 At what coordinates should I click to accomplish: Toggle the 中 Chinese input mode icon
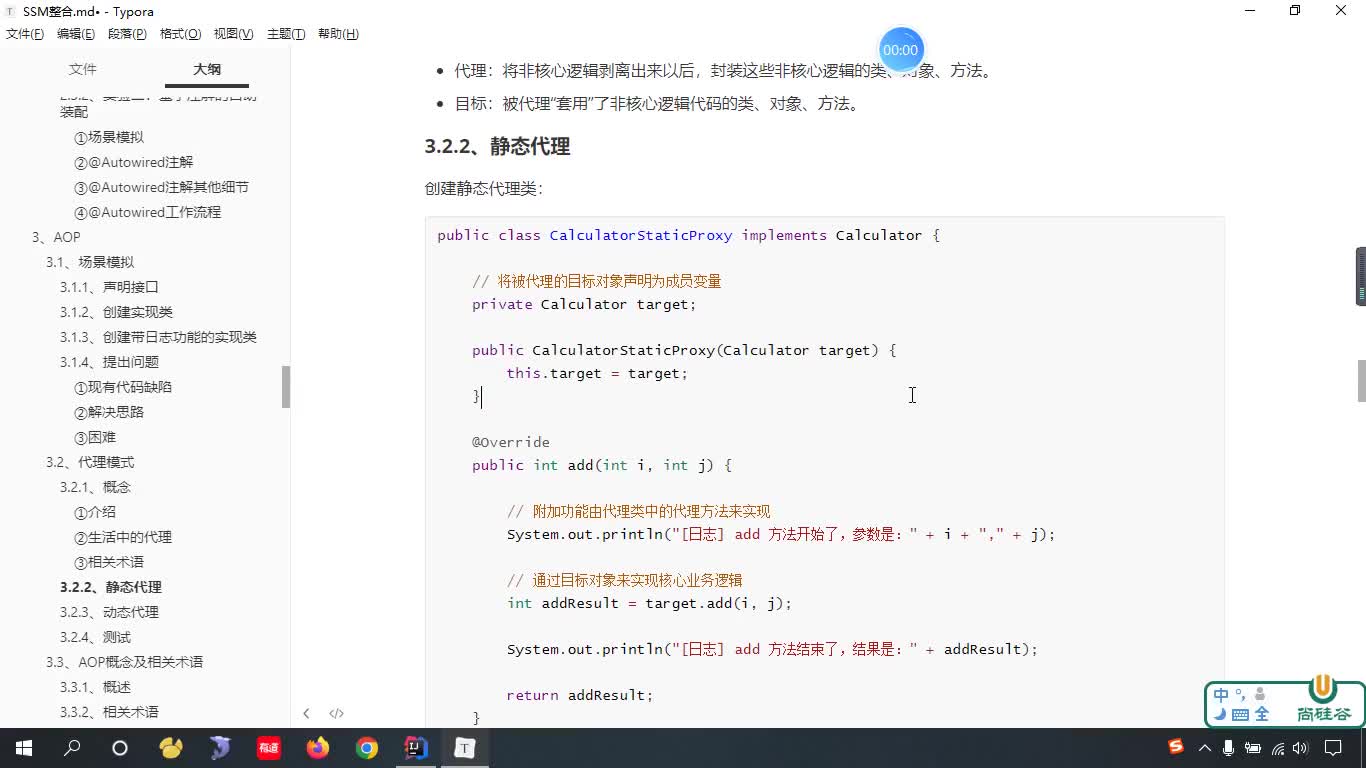pyautogui.click(x=1221, y=695)
